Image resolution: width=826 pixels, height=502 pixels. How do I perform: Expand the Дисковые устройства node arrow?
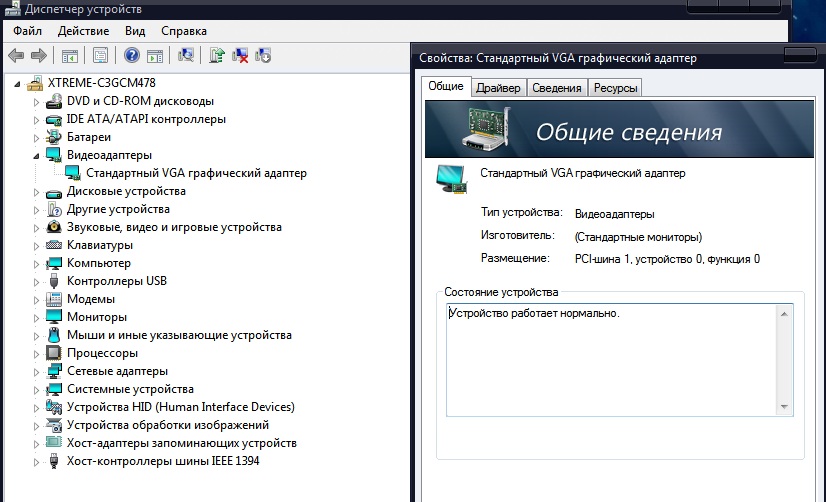point(36,192)
